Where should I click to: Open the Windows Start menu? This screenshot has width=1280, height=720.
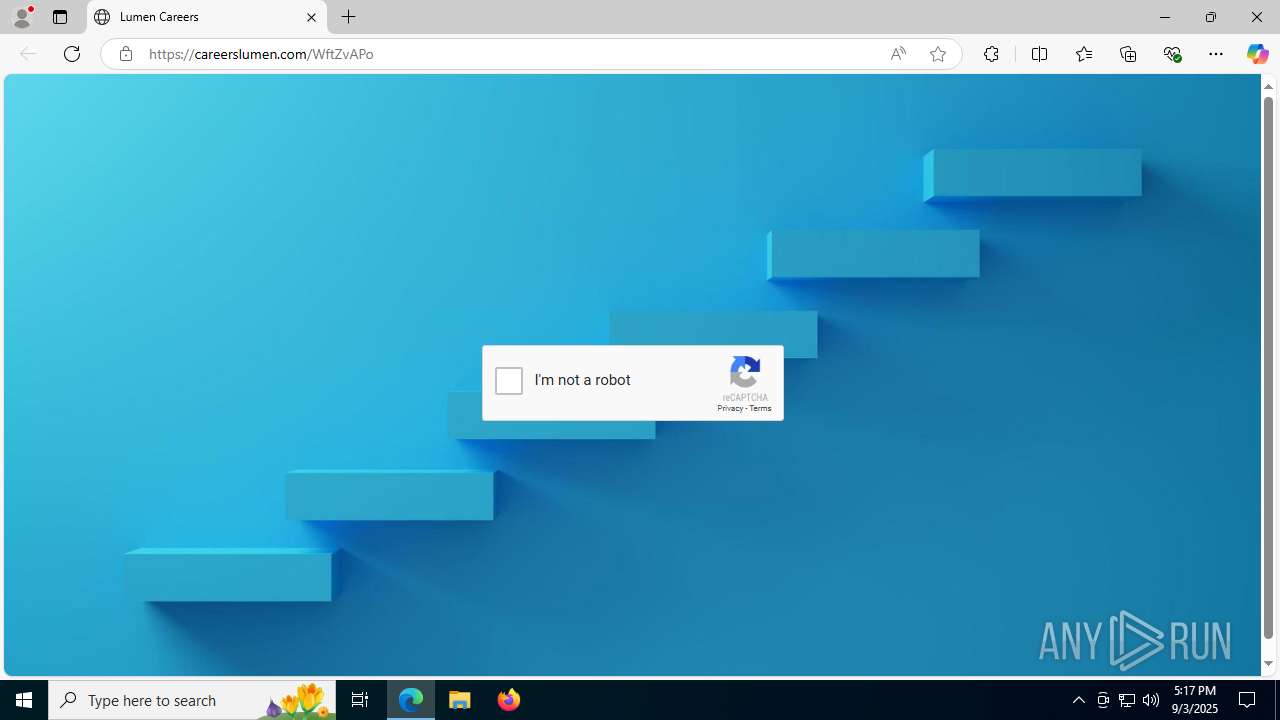click(x=24, y=700)
